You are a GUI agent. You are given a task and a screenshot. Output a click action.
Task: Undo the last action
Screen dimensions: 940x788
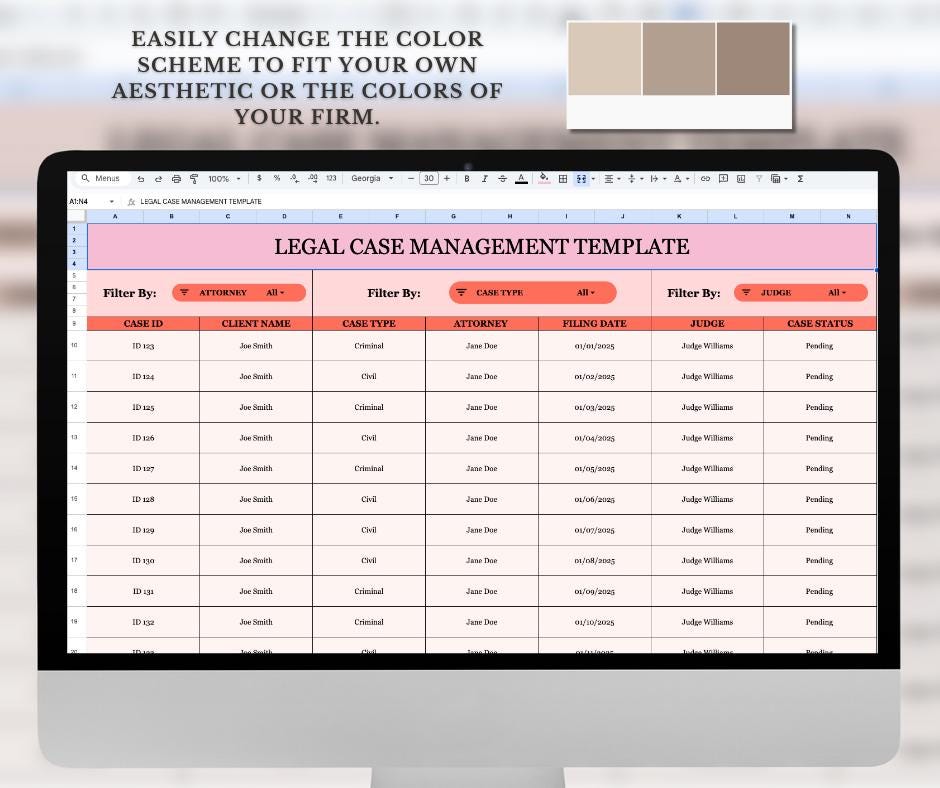coord(139,178)
